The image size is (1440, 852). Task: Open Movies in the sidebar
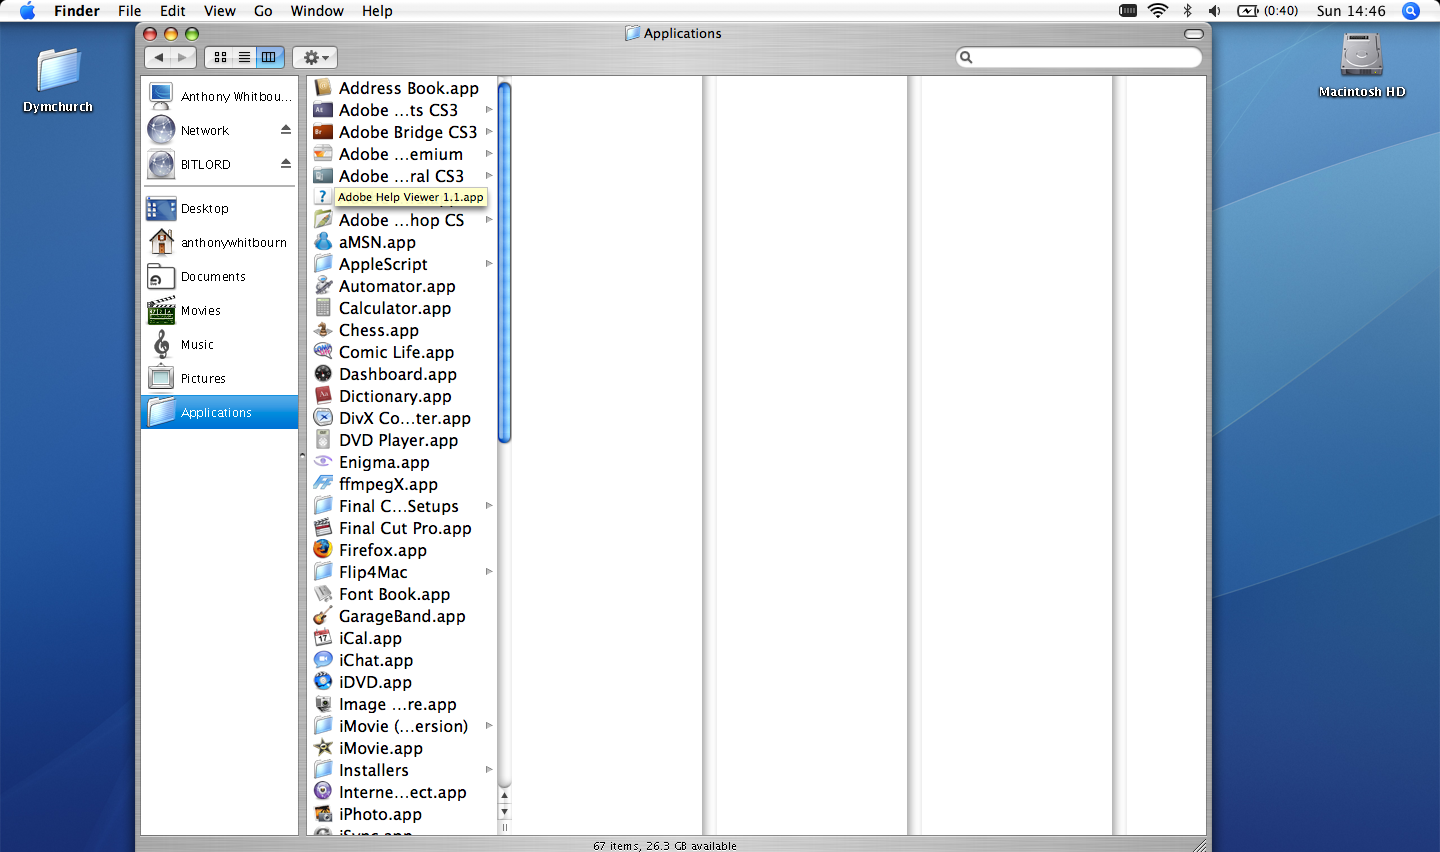tap(220, 310)
